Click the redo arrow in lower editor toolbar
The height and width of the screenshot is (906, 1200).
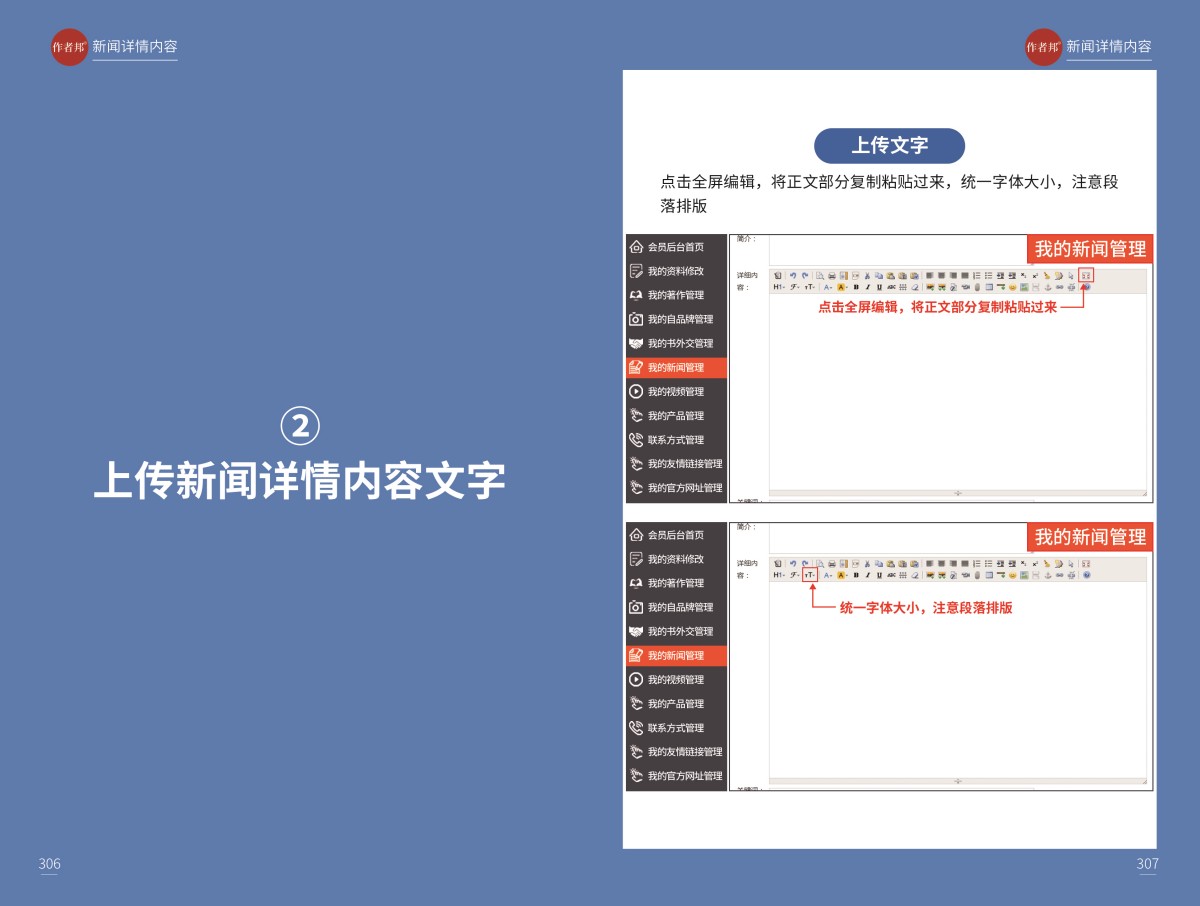click(804, 563)
